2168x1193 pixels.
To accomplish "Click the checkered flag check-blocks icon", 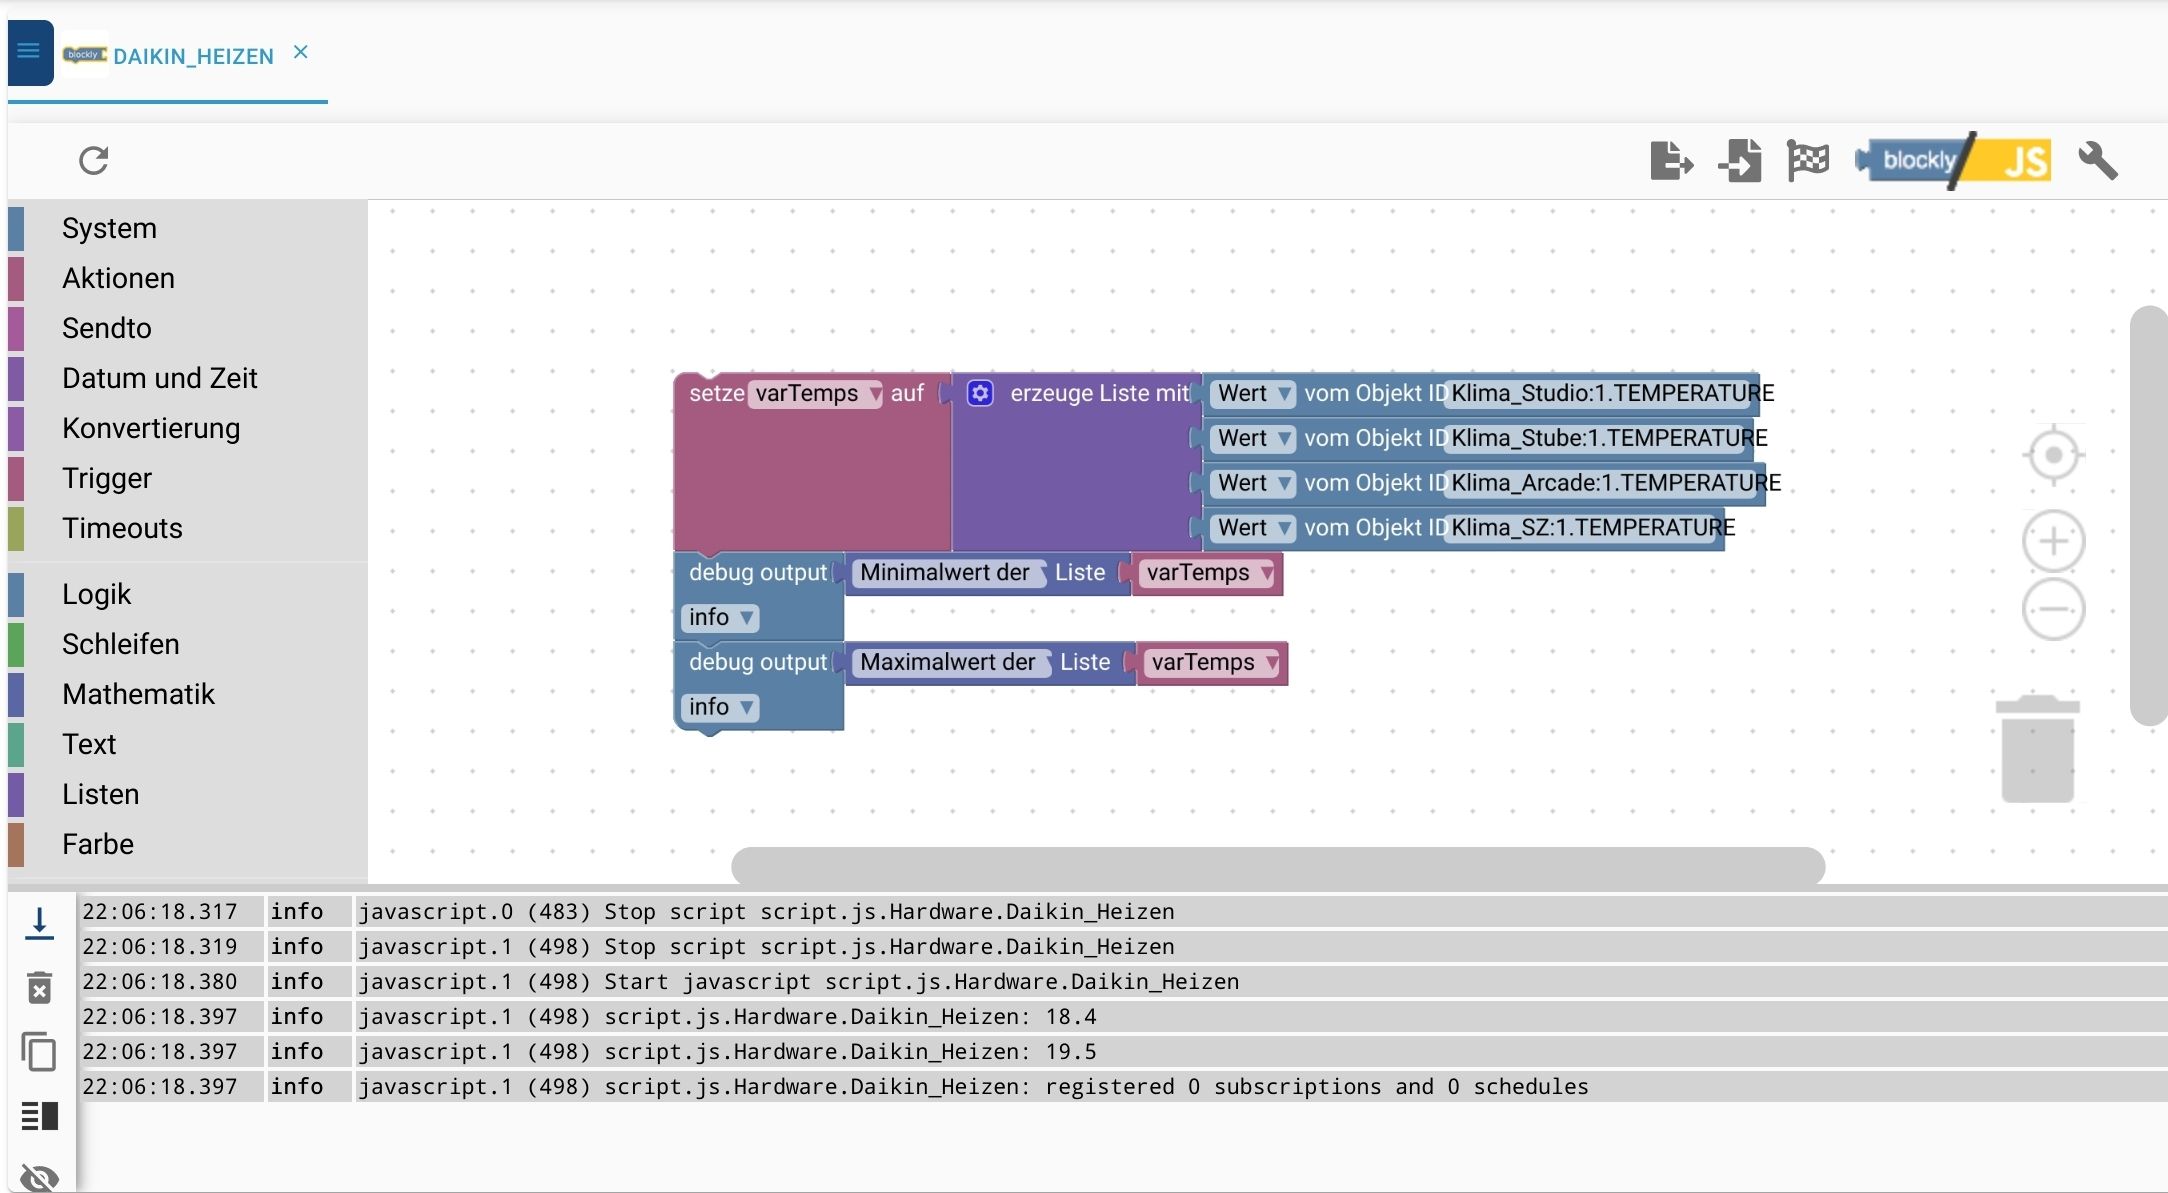I will [x=1807, y=160].
